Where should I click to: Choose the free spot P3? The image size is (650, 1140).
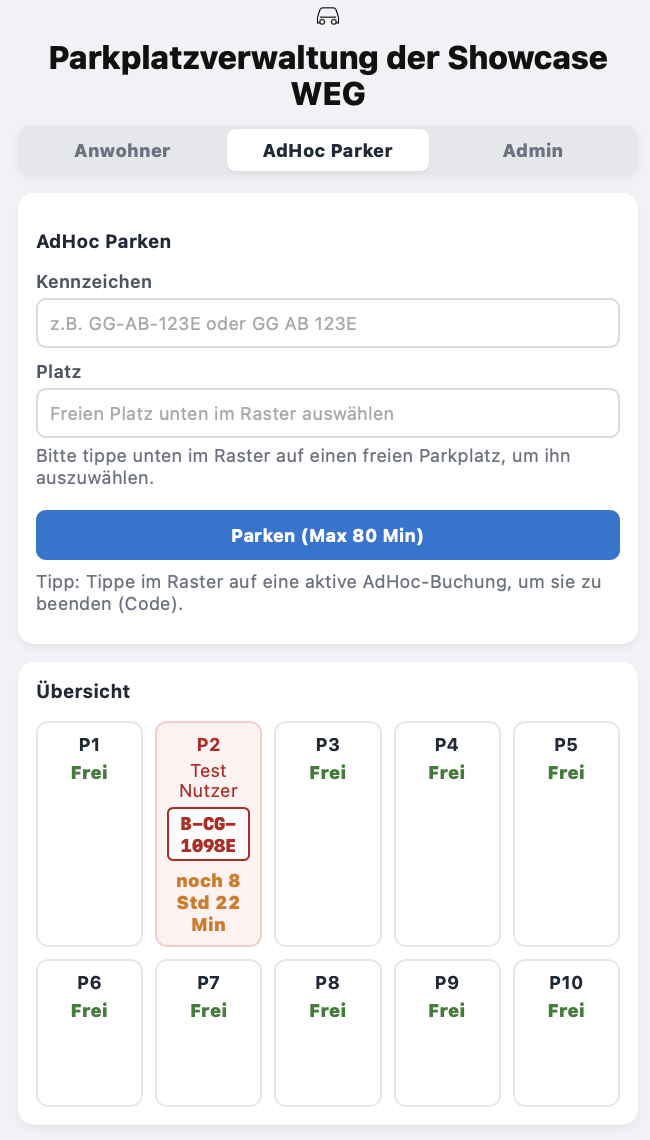(x=327, y=833)
